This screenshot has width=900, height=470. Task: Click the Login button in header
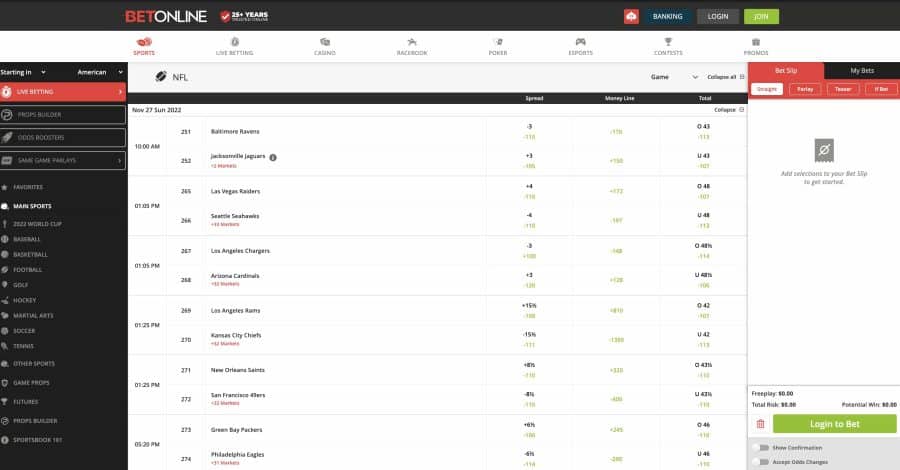[717, 17]
